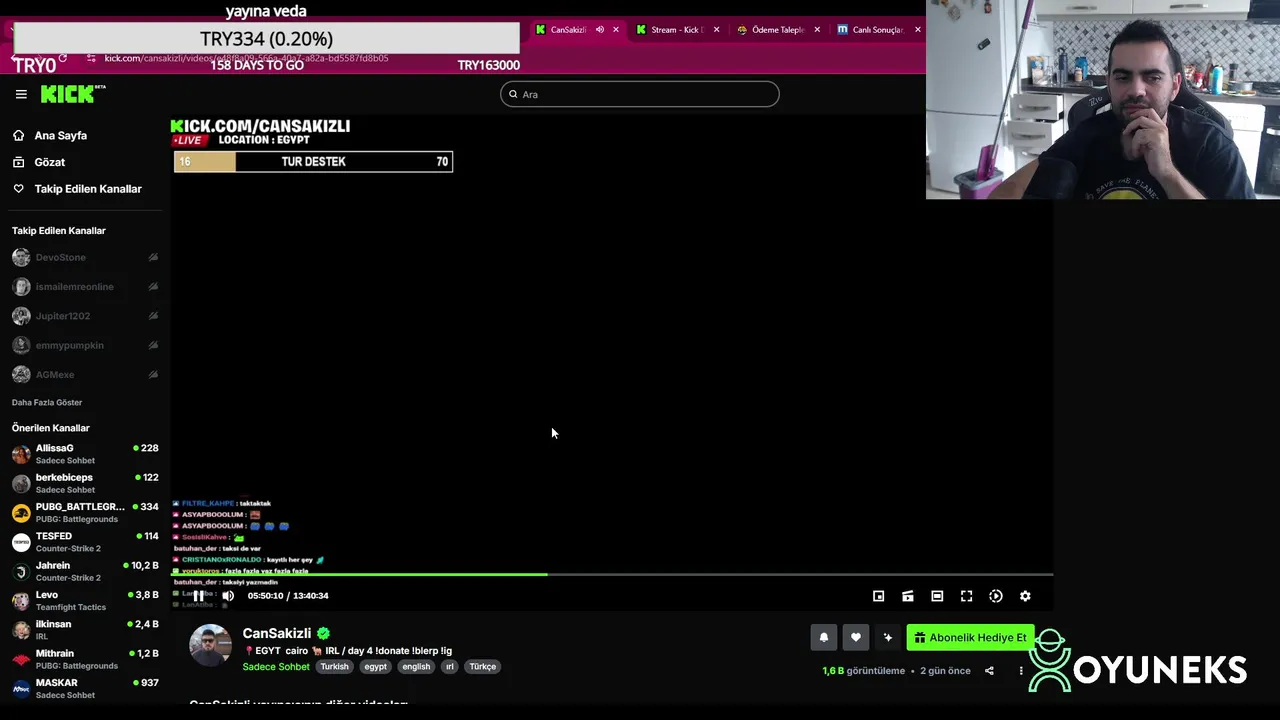This screenshot has width=1280, height=720.
Task: Click CanSakizli streamer avatar
Action: click(210, 646)
